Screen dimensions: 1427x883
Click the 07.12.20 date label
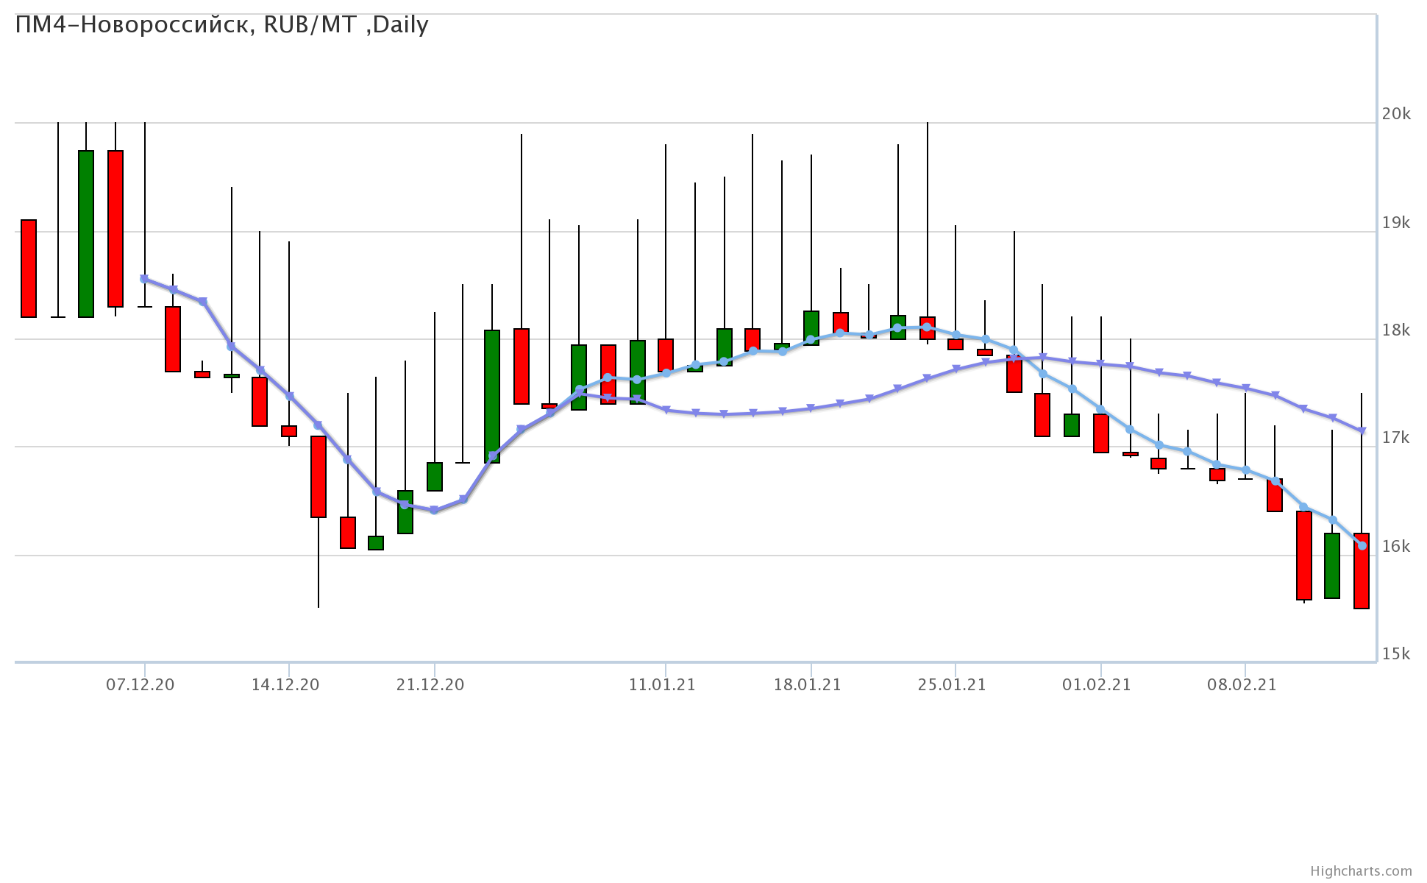tap(140, 685)
